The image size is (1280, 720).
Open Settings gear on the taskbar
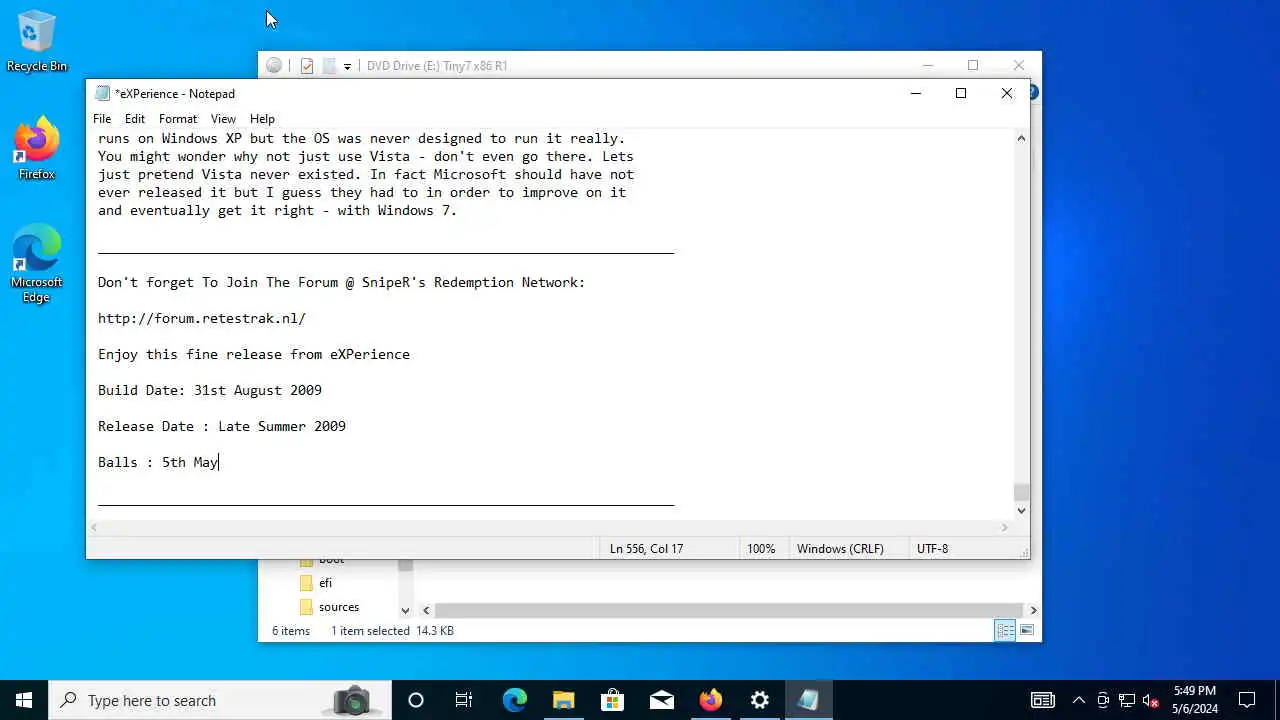[x=759, y=700]
